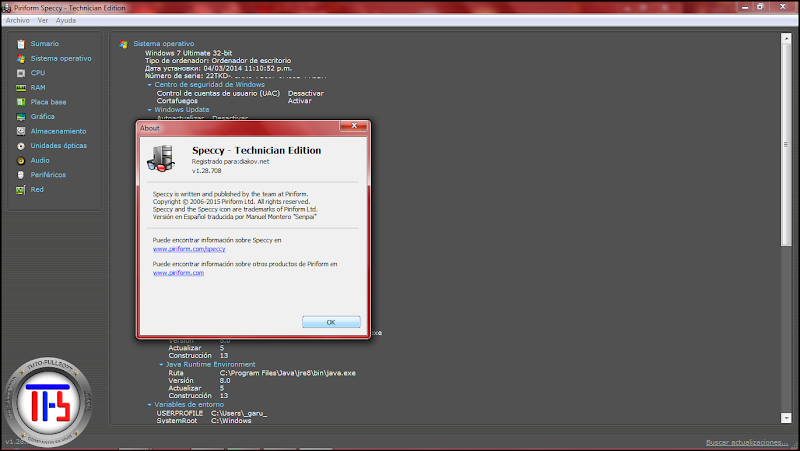Click the Gráfica monitor icon
The height and width of the screenshot is (451, 800).
point(20,117)
